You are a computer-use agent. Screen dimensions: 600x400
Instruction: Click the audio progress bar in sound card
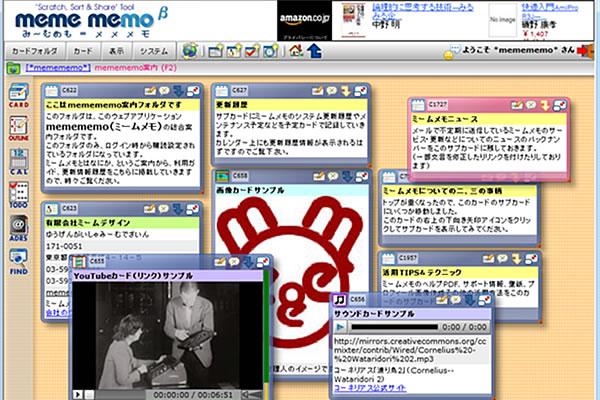click(395, 326)
